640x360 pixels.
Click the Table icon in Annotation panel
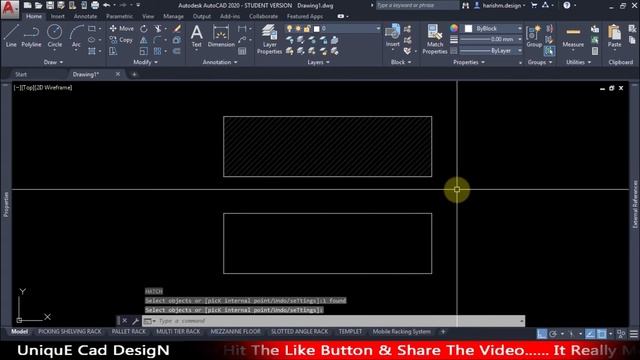click(x=242, y=51)
